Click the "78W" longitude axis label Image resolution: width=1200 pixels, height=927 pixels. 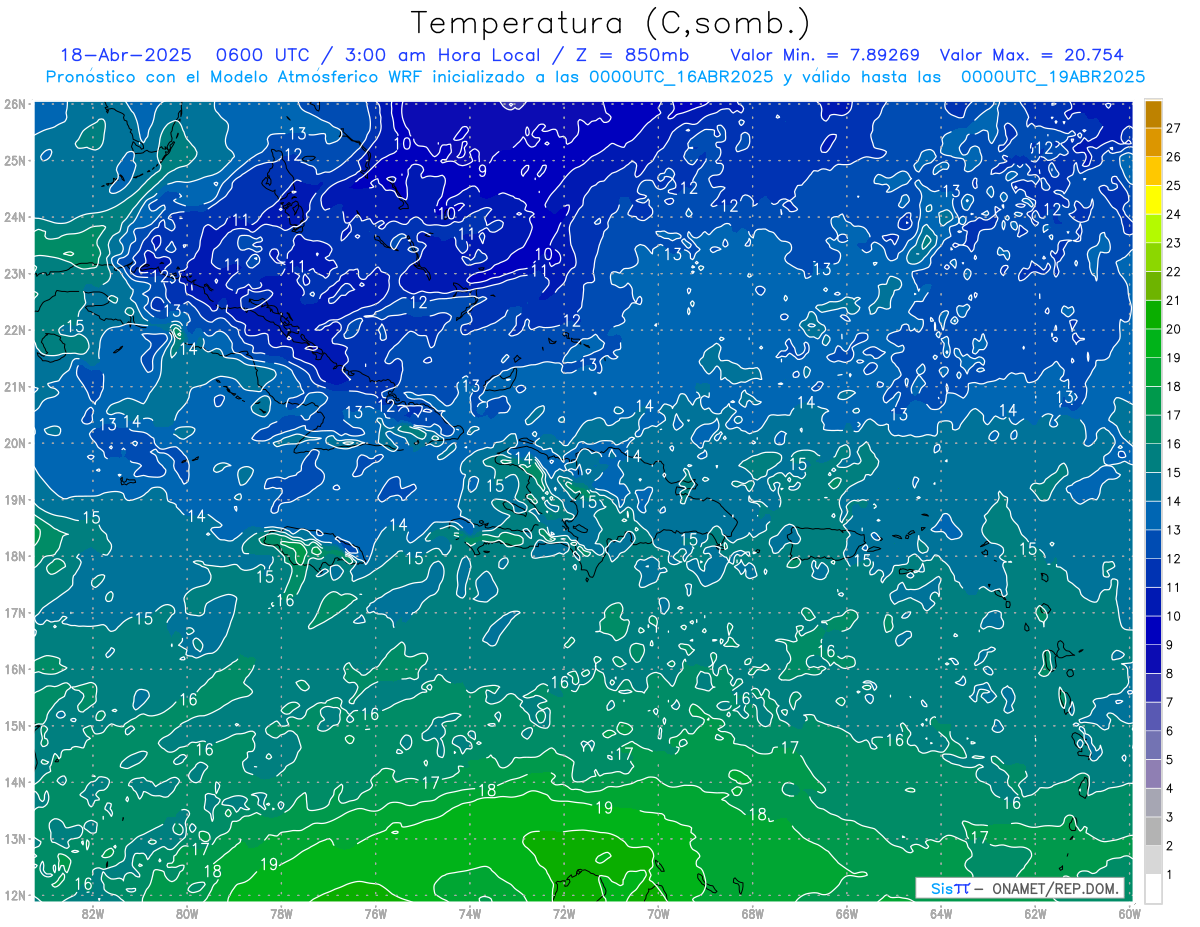(281, 912)
